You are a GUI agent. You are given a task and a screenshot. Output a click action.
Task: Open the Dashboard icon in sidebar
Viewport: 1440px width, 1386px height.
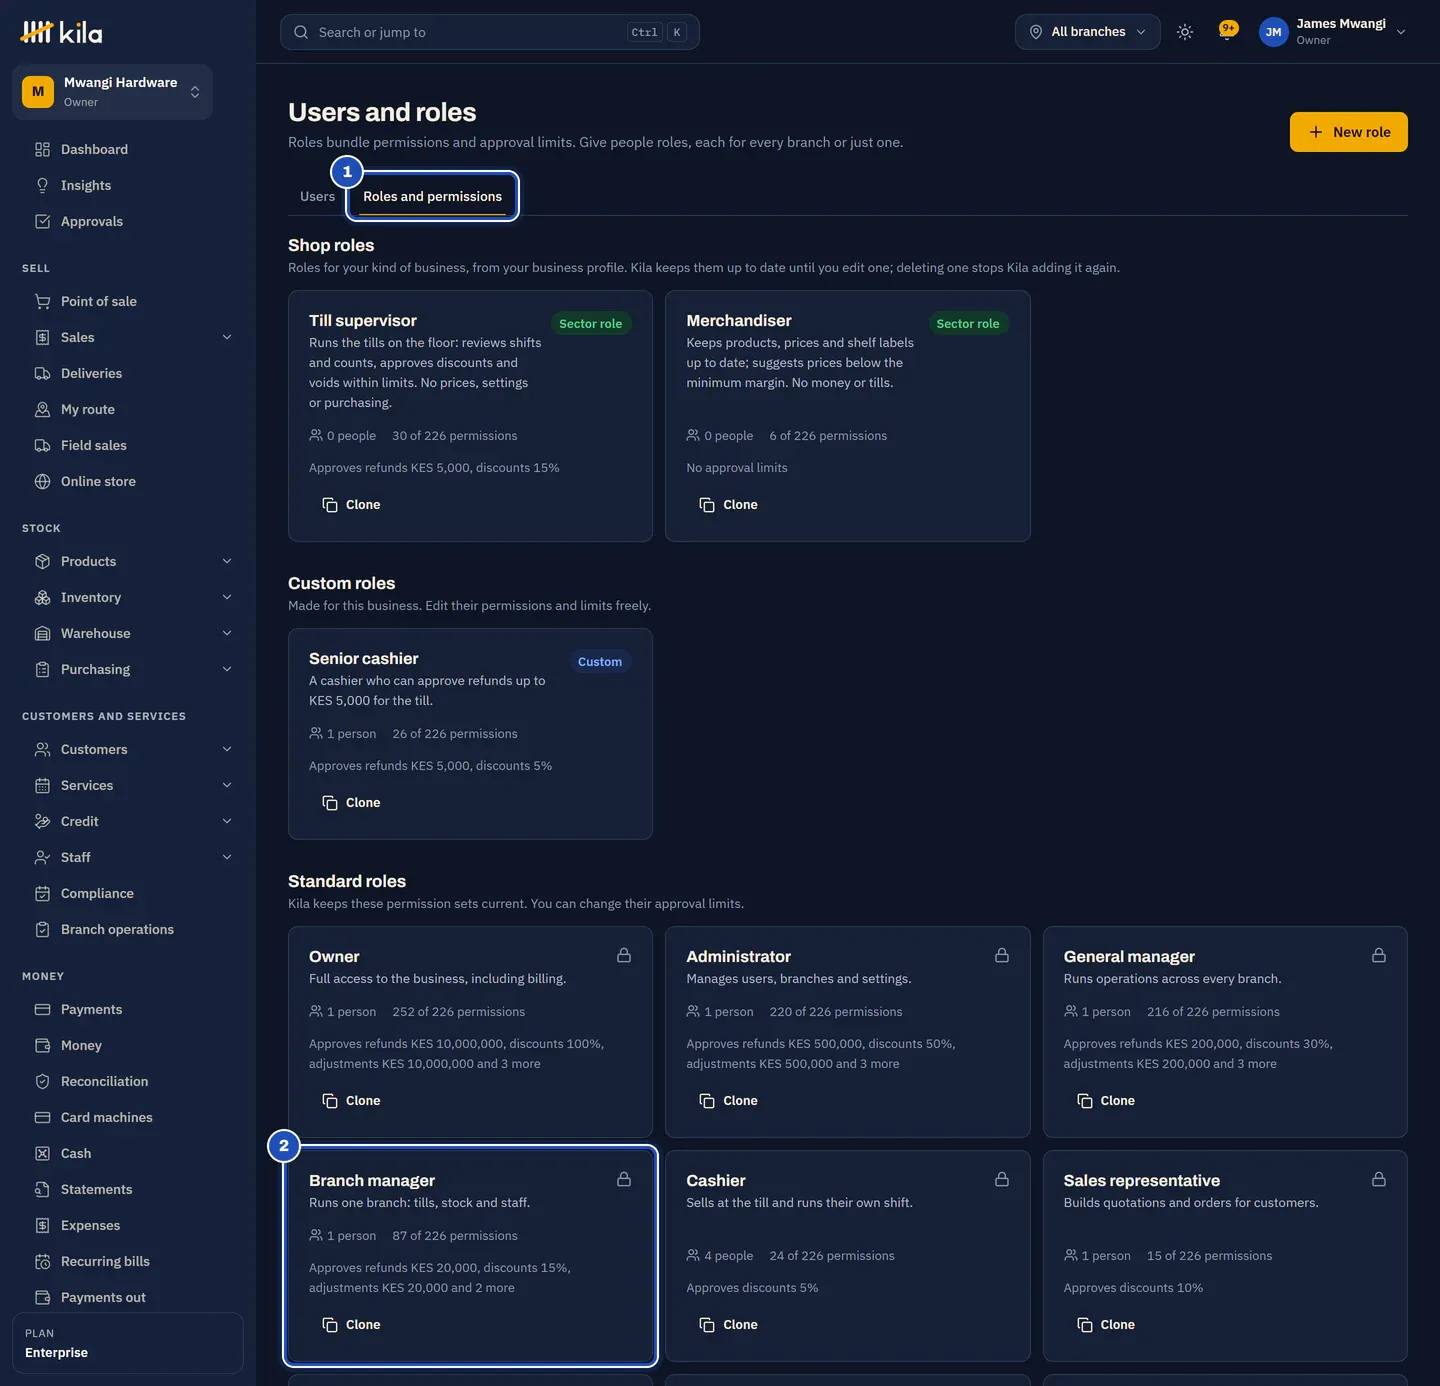pyautogui.click(x=42, y=149)
